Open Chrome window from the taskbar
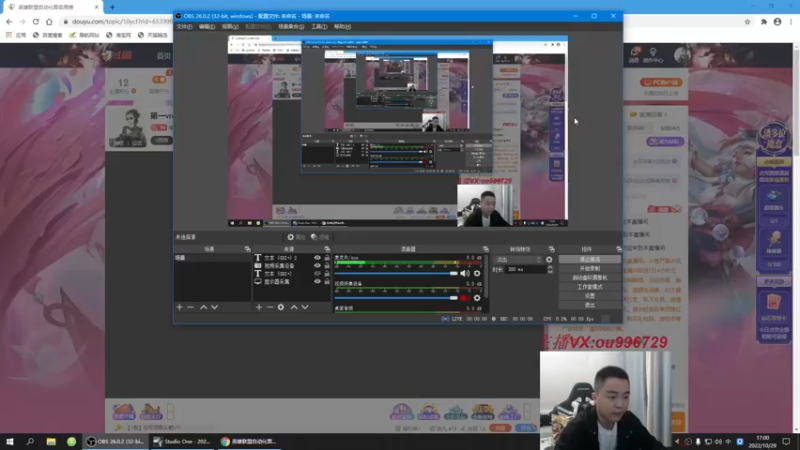 (249, 441)
